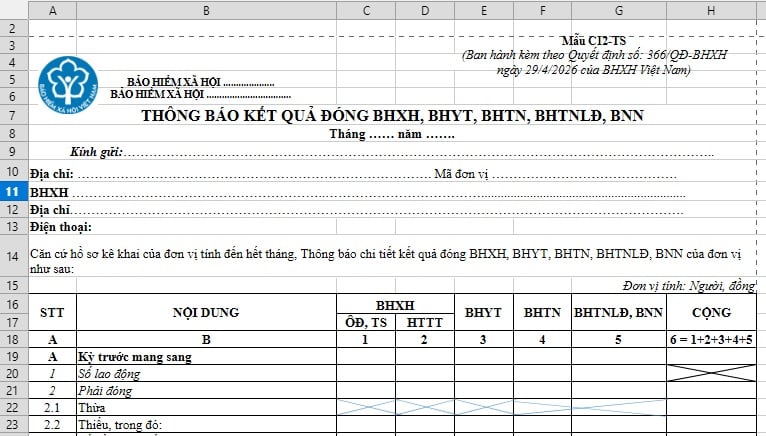766x436 pixels.
Task: Click the 'Thừa' cell
Action: [206, 408]
